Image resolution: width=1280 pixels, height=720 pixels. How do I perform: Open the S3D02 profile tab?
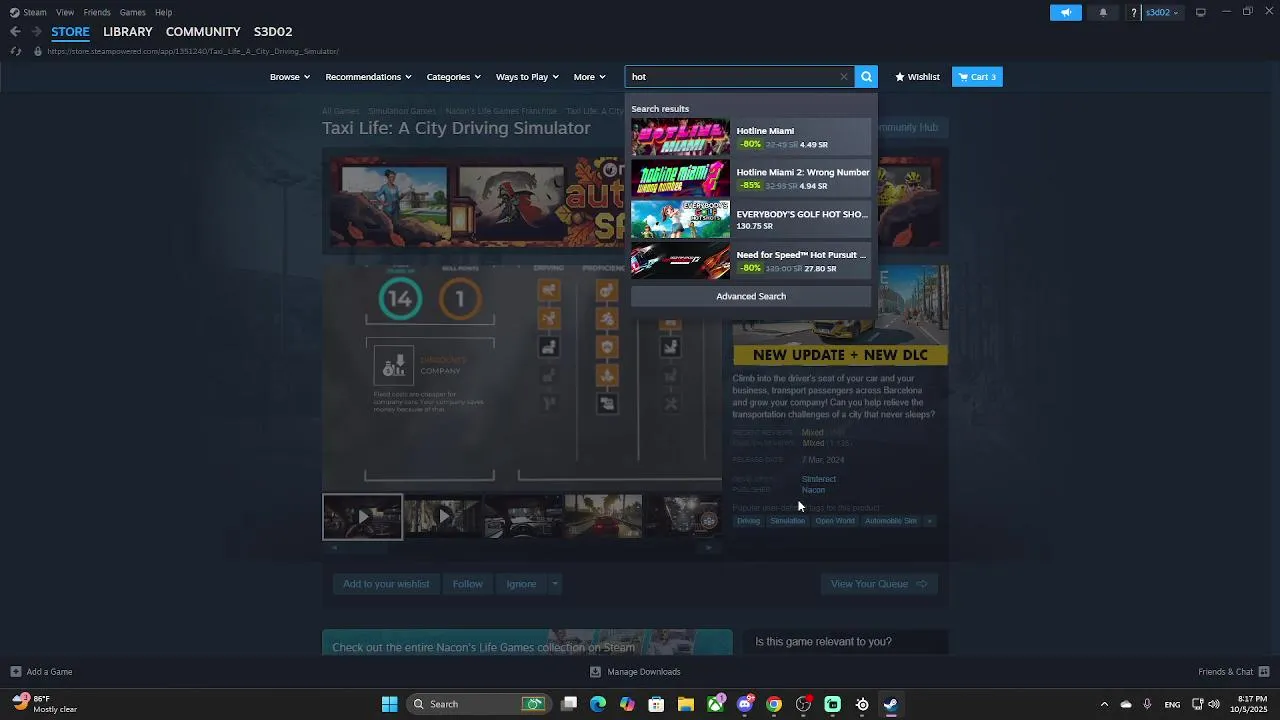273,32
